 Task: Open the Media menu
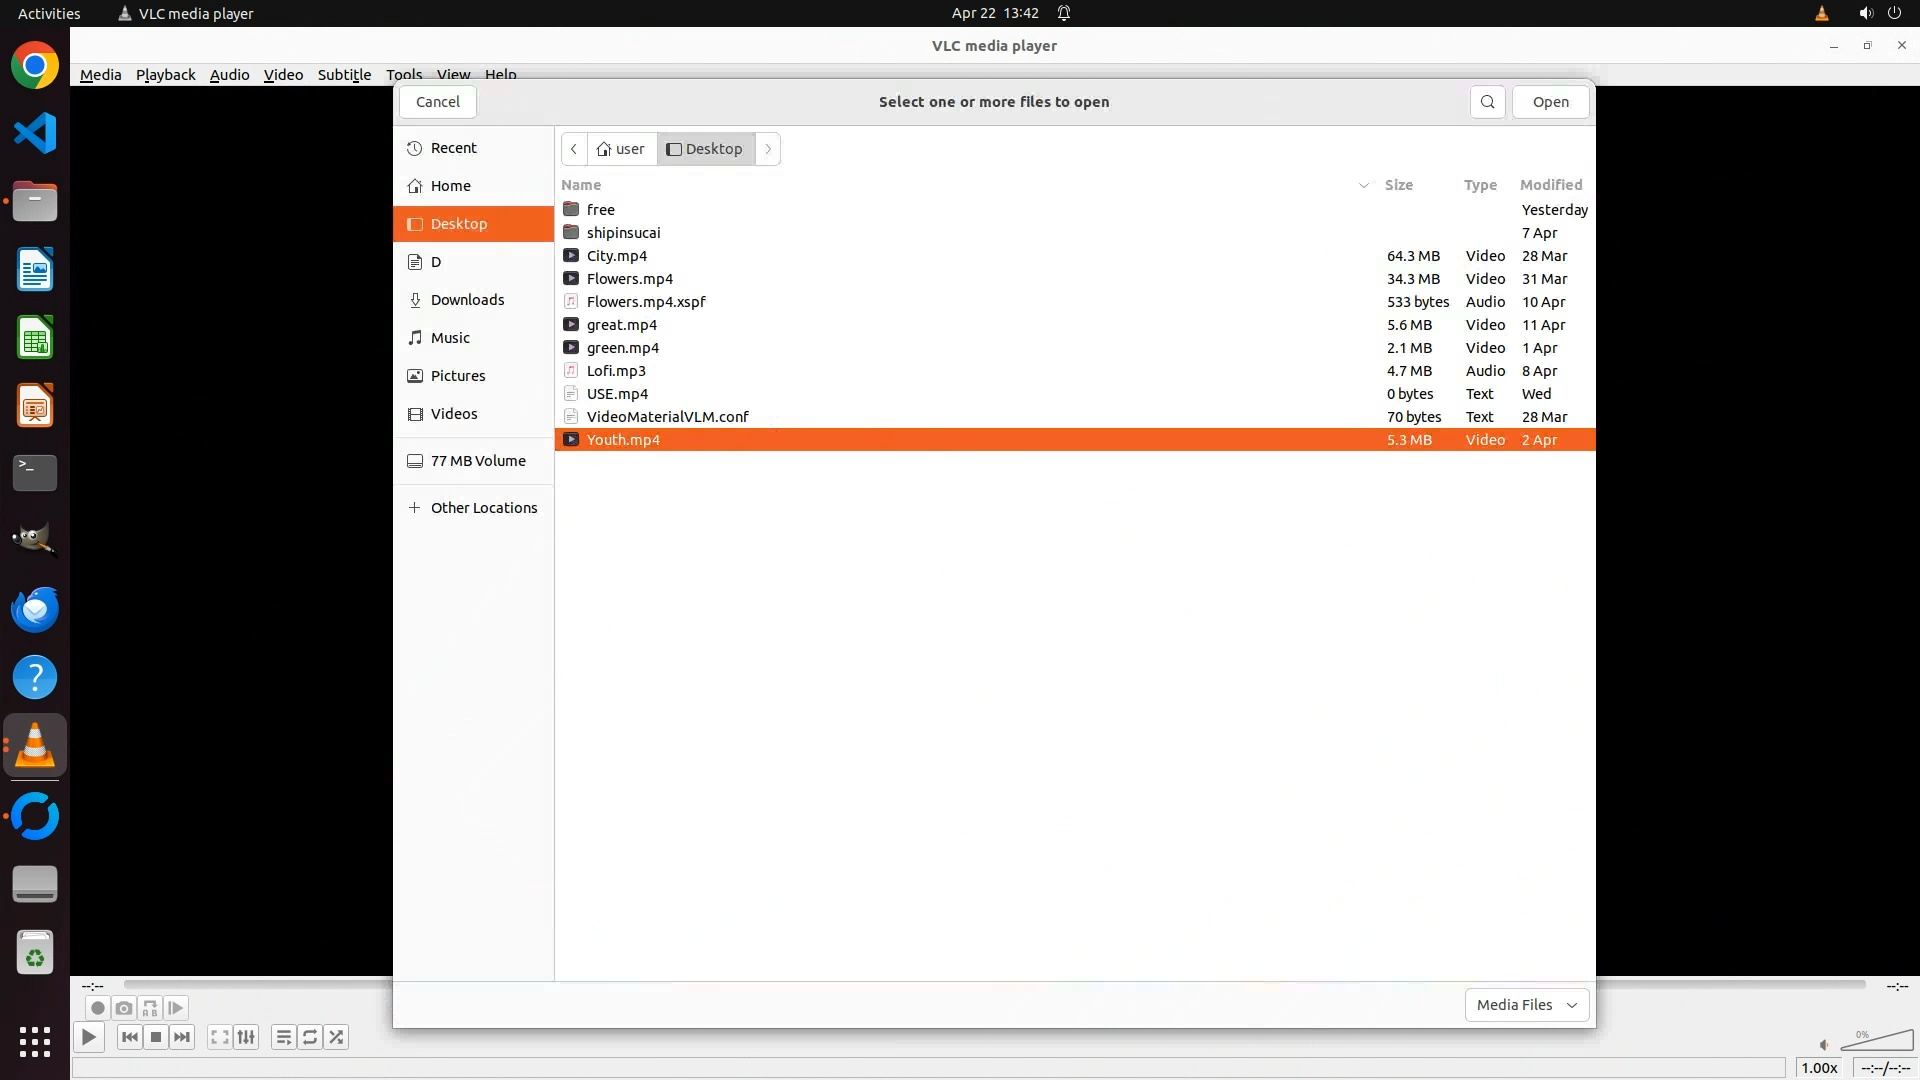point(100,75)
